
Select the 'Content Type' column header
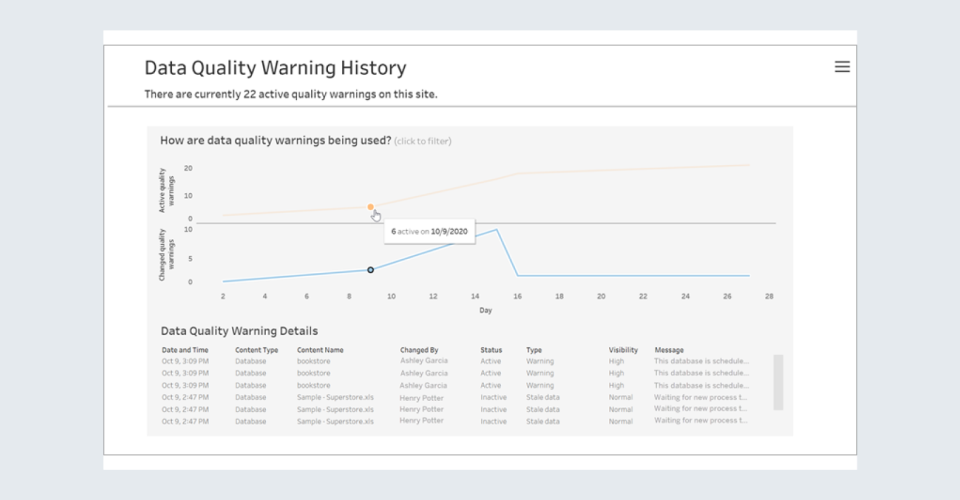(256, 350)
